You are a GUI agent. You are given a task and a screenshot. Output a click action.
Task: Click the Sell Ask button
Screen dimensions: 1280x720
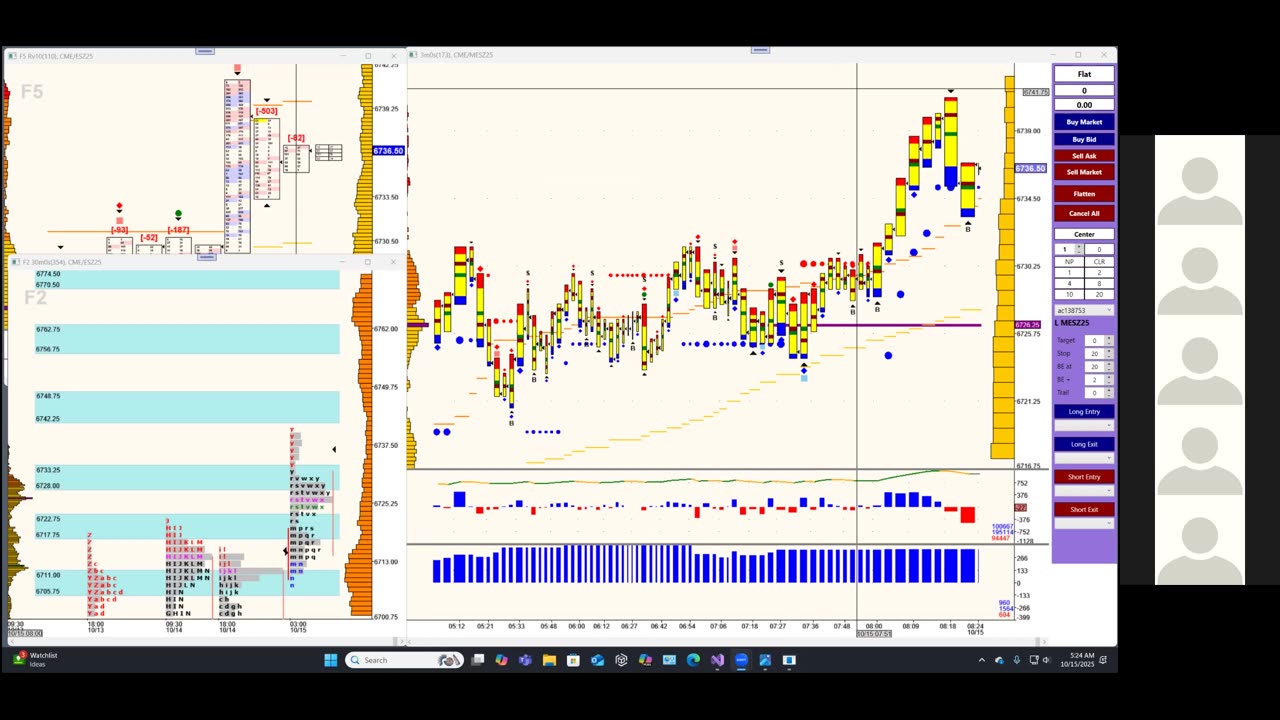pyautogui.click(x=1084, y=156)
